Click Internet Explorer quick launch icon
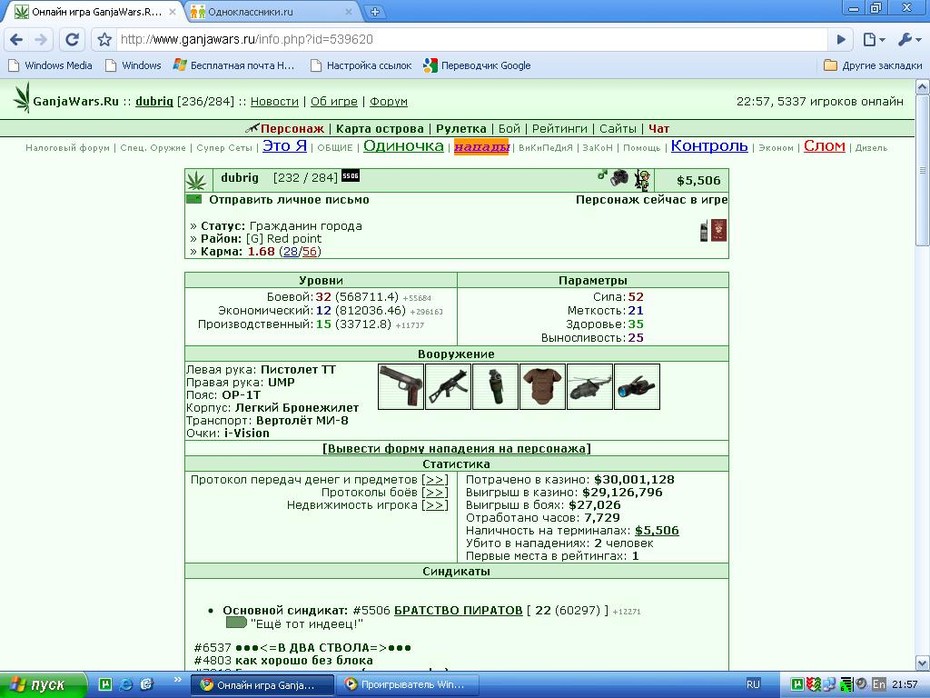The image size is (930, 698). pyautogui.click(x=126, y=684)
